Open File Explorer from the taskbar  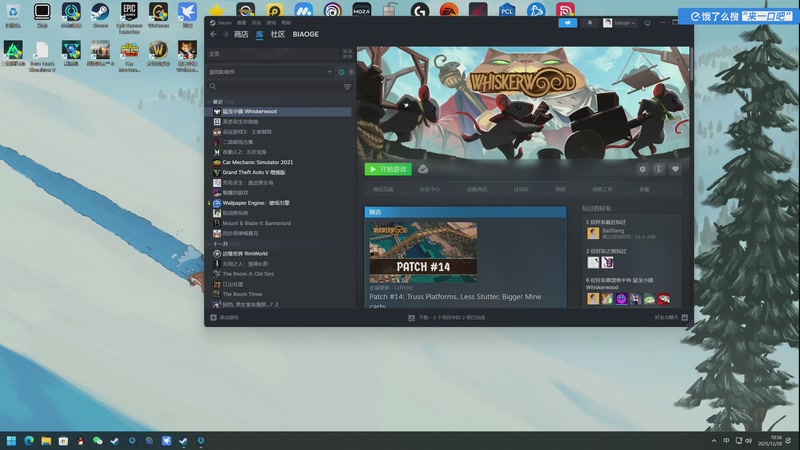pyautogui.click(x=46, y=441)
